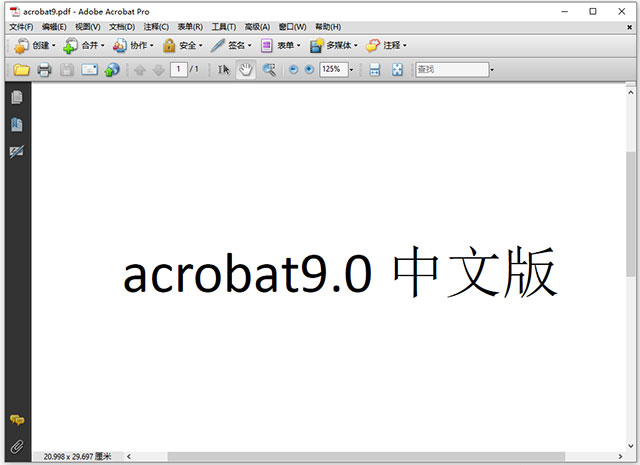The height and width of the screenshot is (465, 640).
Task: Choose the text Select tool
Action: [x=223, y=70]
